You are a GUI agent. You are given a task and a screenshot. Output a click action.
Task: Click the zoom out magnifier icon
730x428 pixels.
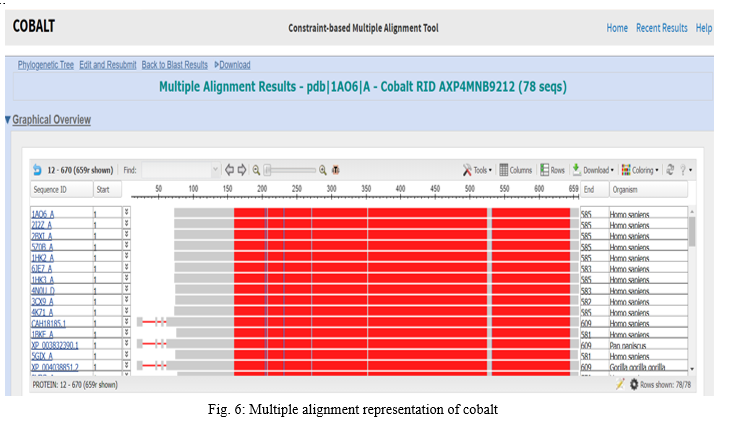point(256,170)
